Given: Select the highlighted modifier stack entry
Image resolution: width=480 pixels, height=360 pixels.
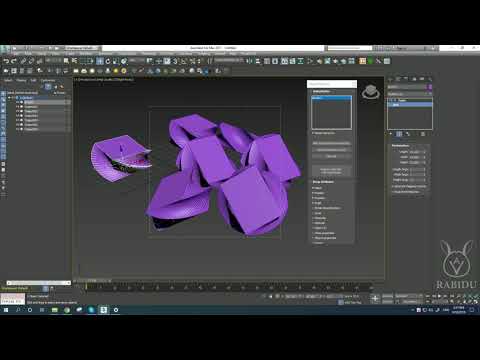Looking at the screenshot, I should click(x=410, y=105).
